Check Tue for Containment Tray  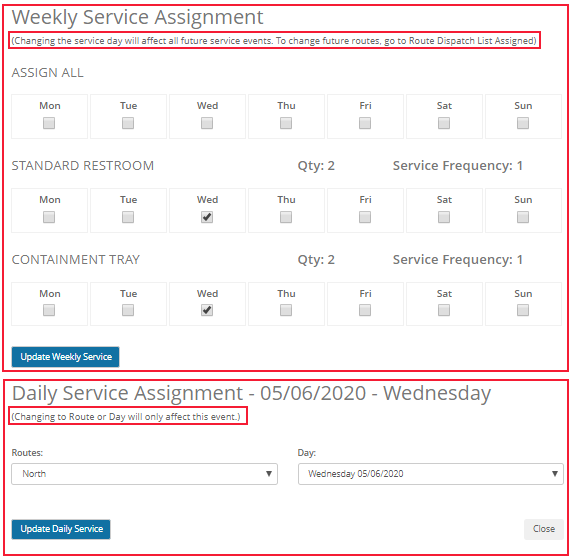(x=128, y=310)
